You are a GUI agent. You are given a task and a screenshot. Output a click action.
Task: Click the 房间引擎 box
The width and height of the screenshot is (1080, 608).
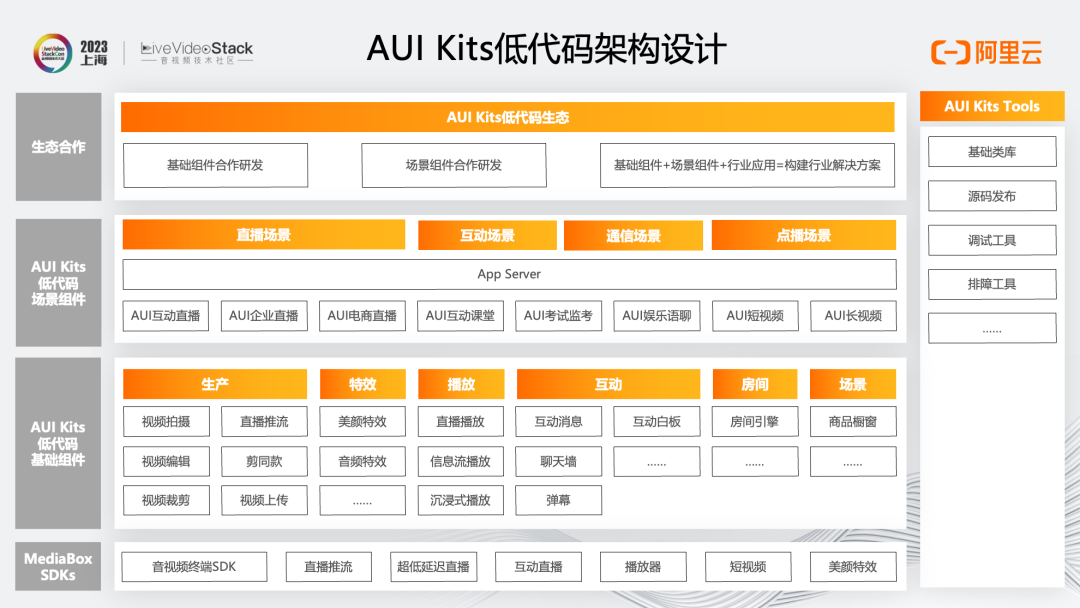tap(755, 421)
